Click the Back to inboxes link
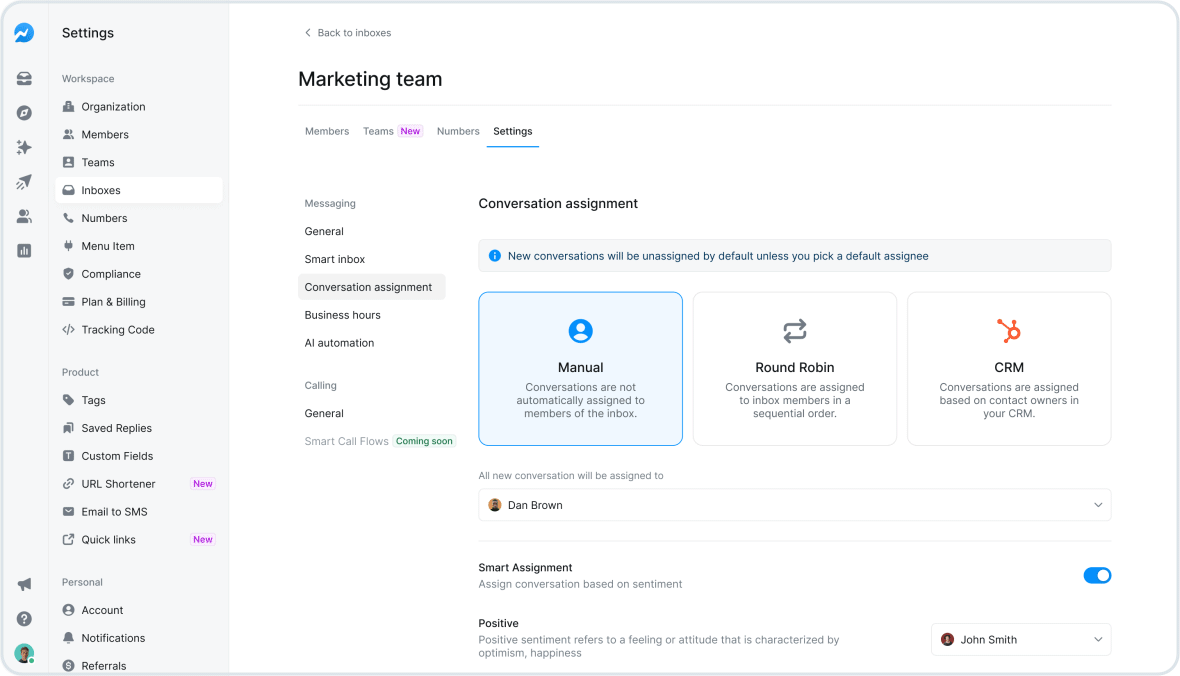 [x=347, y=32]
